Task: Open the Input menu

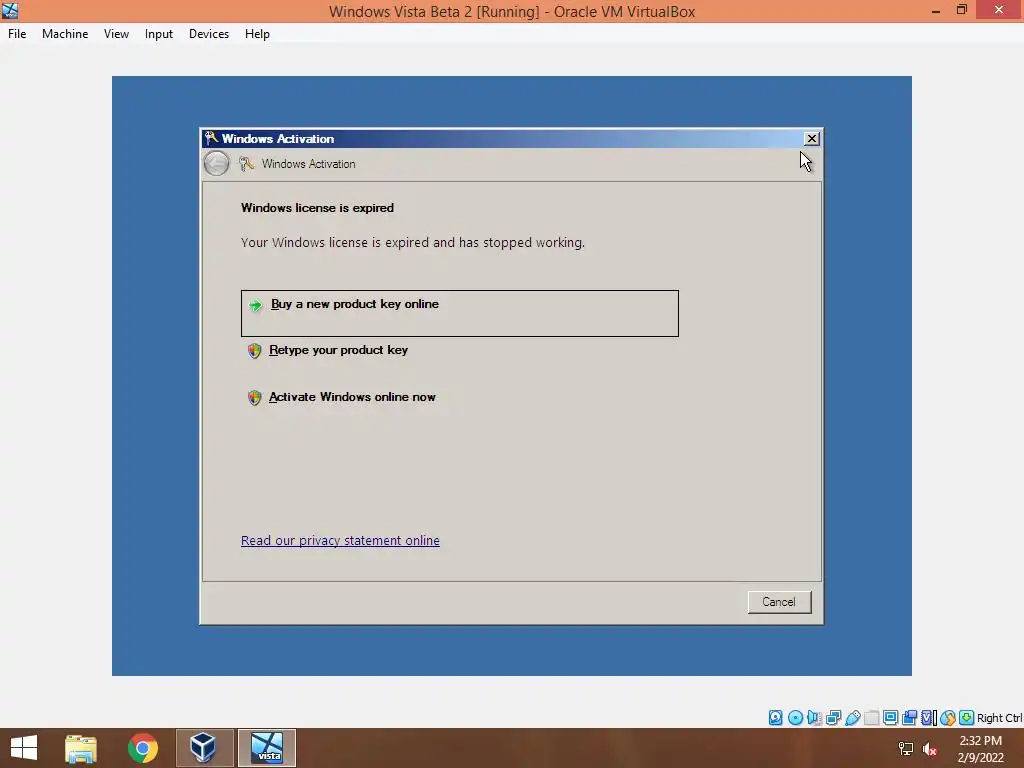Action: [159, 34]
